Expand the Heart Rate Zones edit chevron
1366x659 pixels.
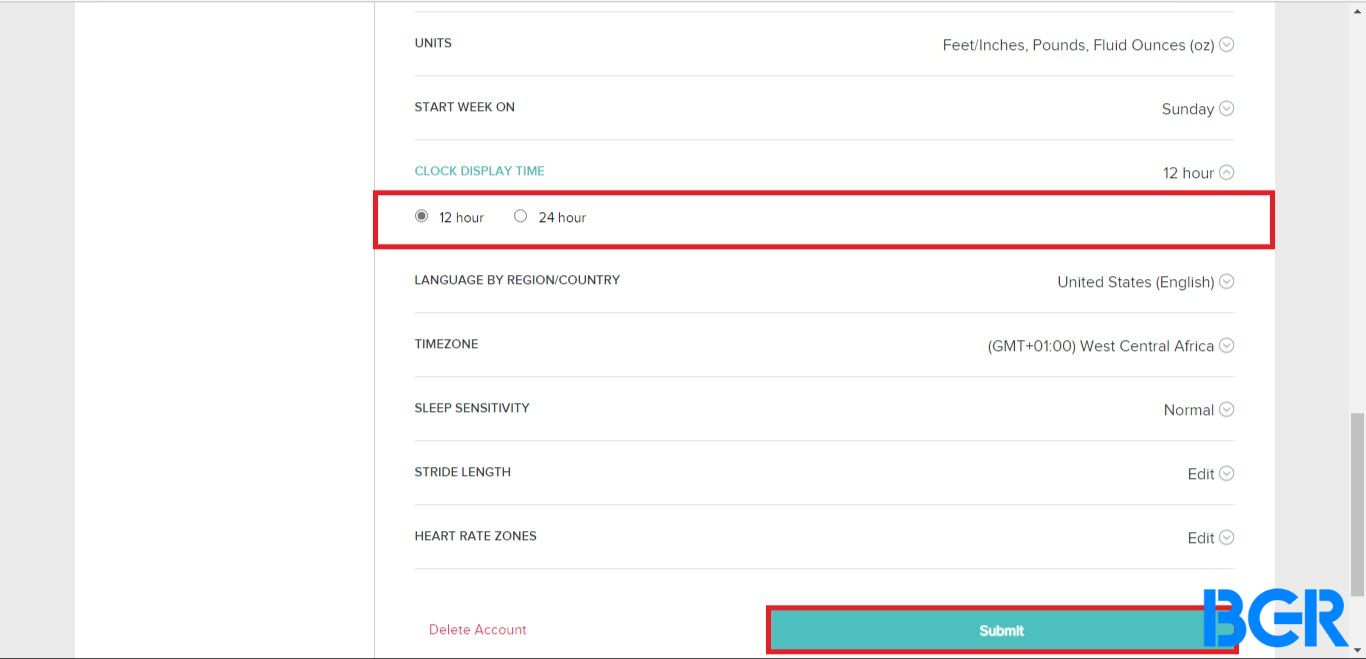pos(1227,537)
